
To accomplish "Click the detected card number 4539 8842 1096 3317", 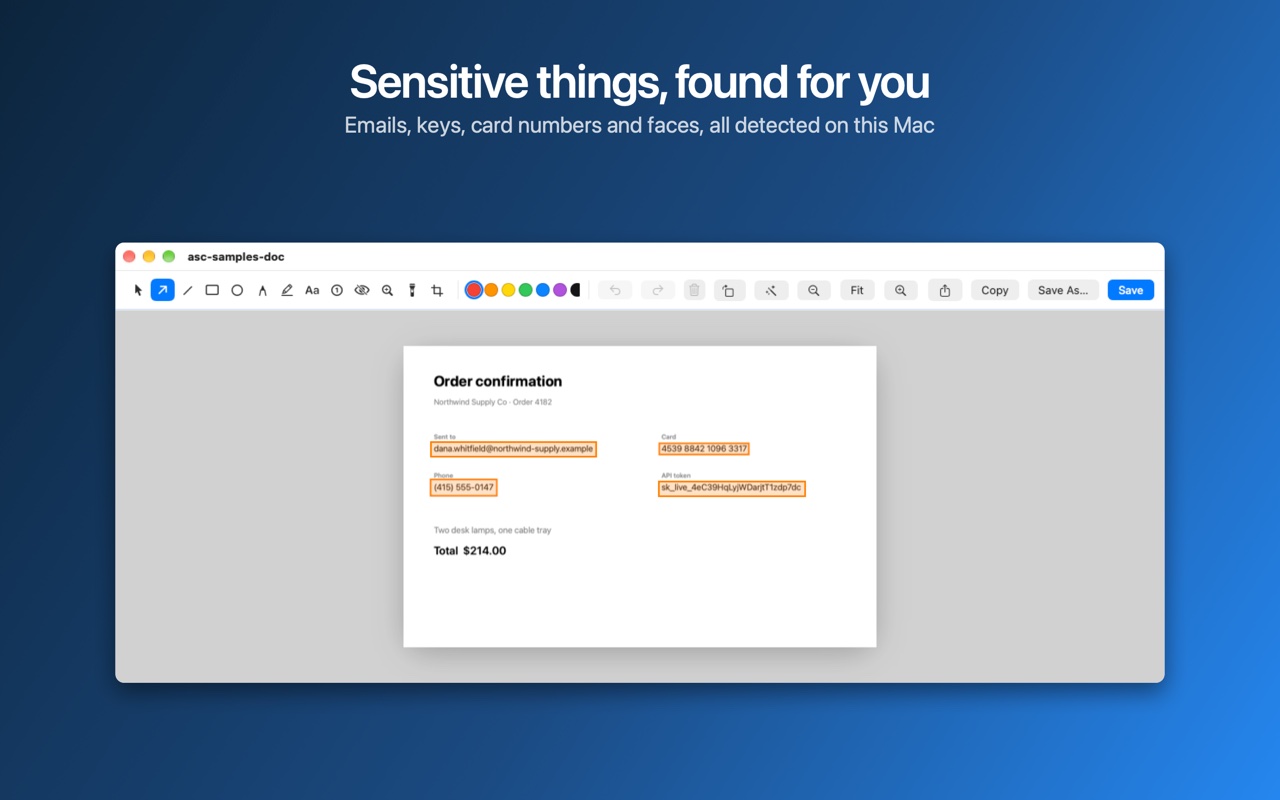I will click(x=704, y=449).
